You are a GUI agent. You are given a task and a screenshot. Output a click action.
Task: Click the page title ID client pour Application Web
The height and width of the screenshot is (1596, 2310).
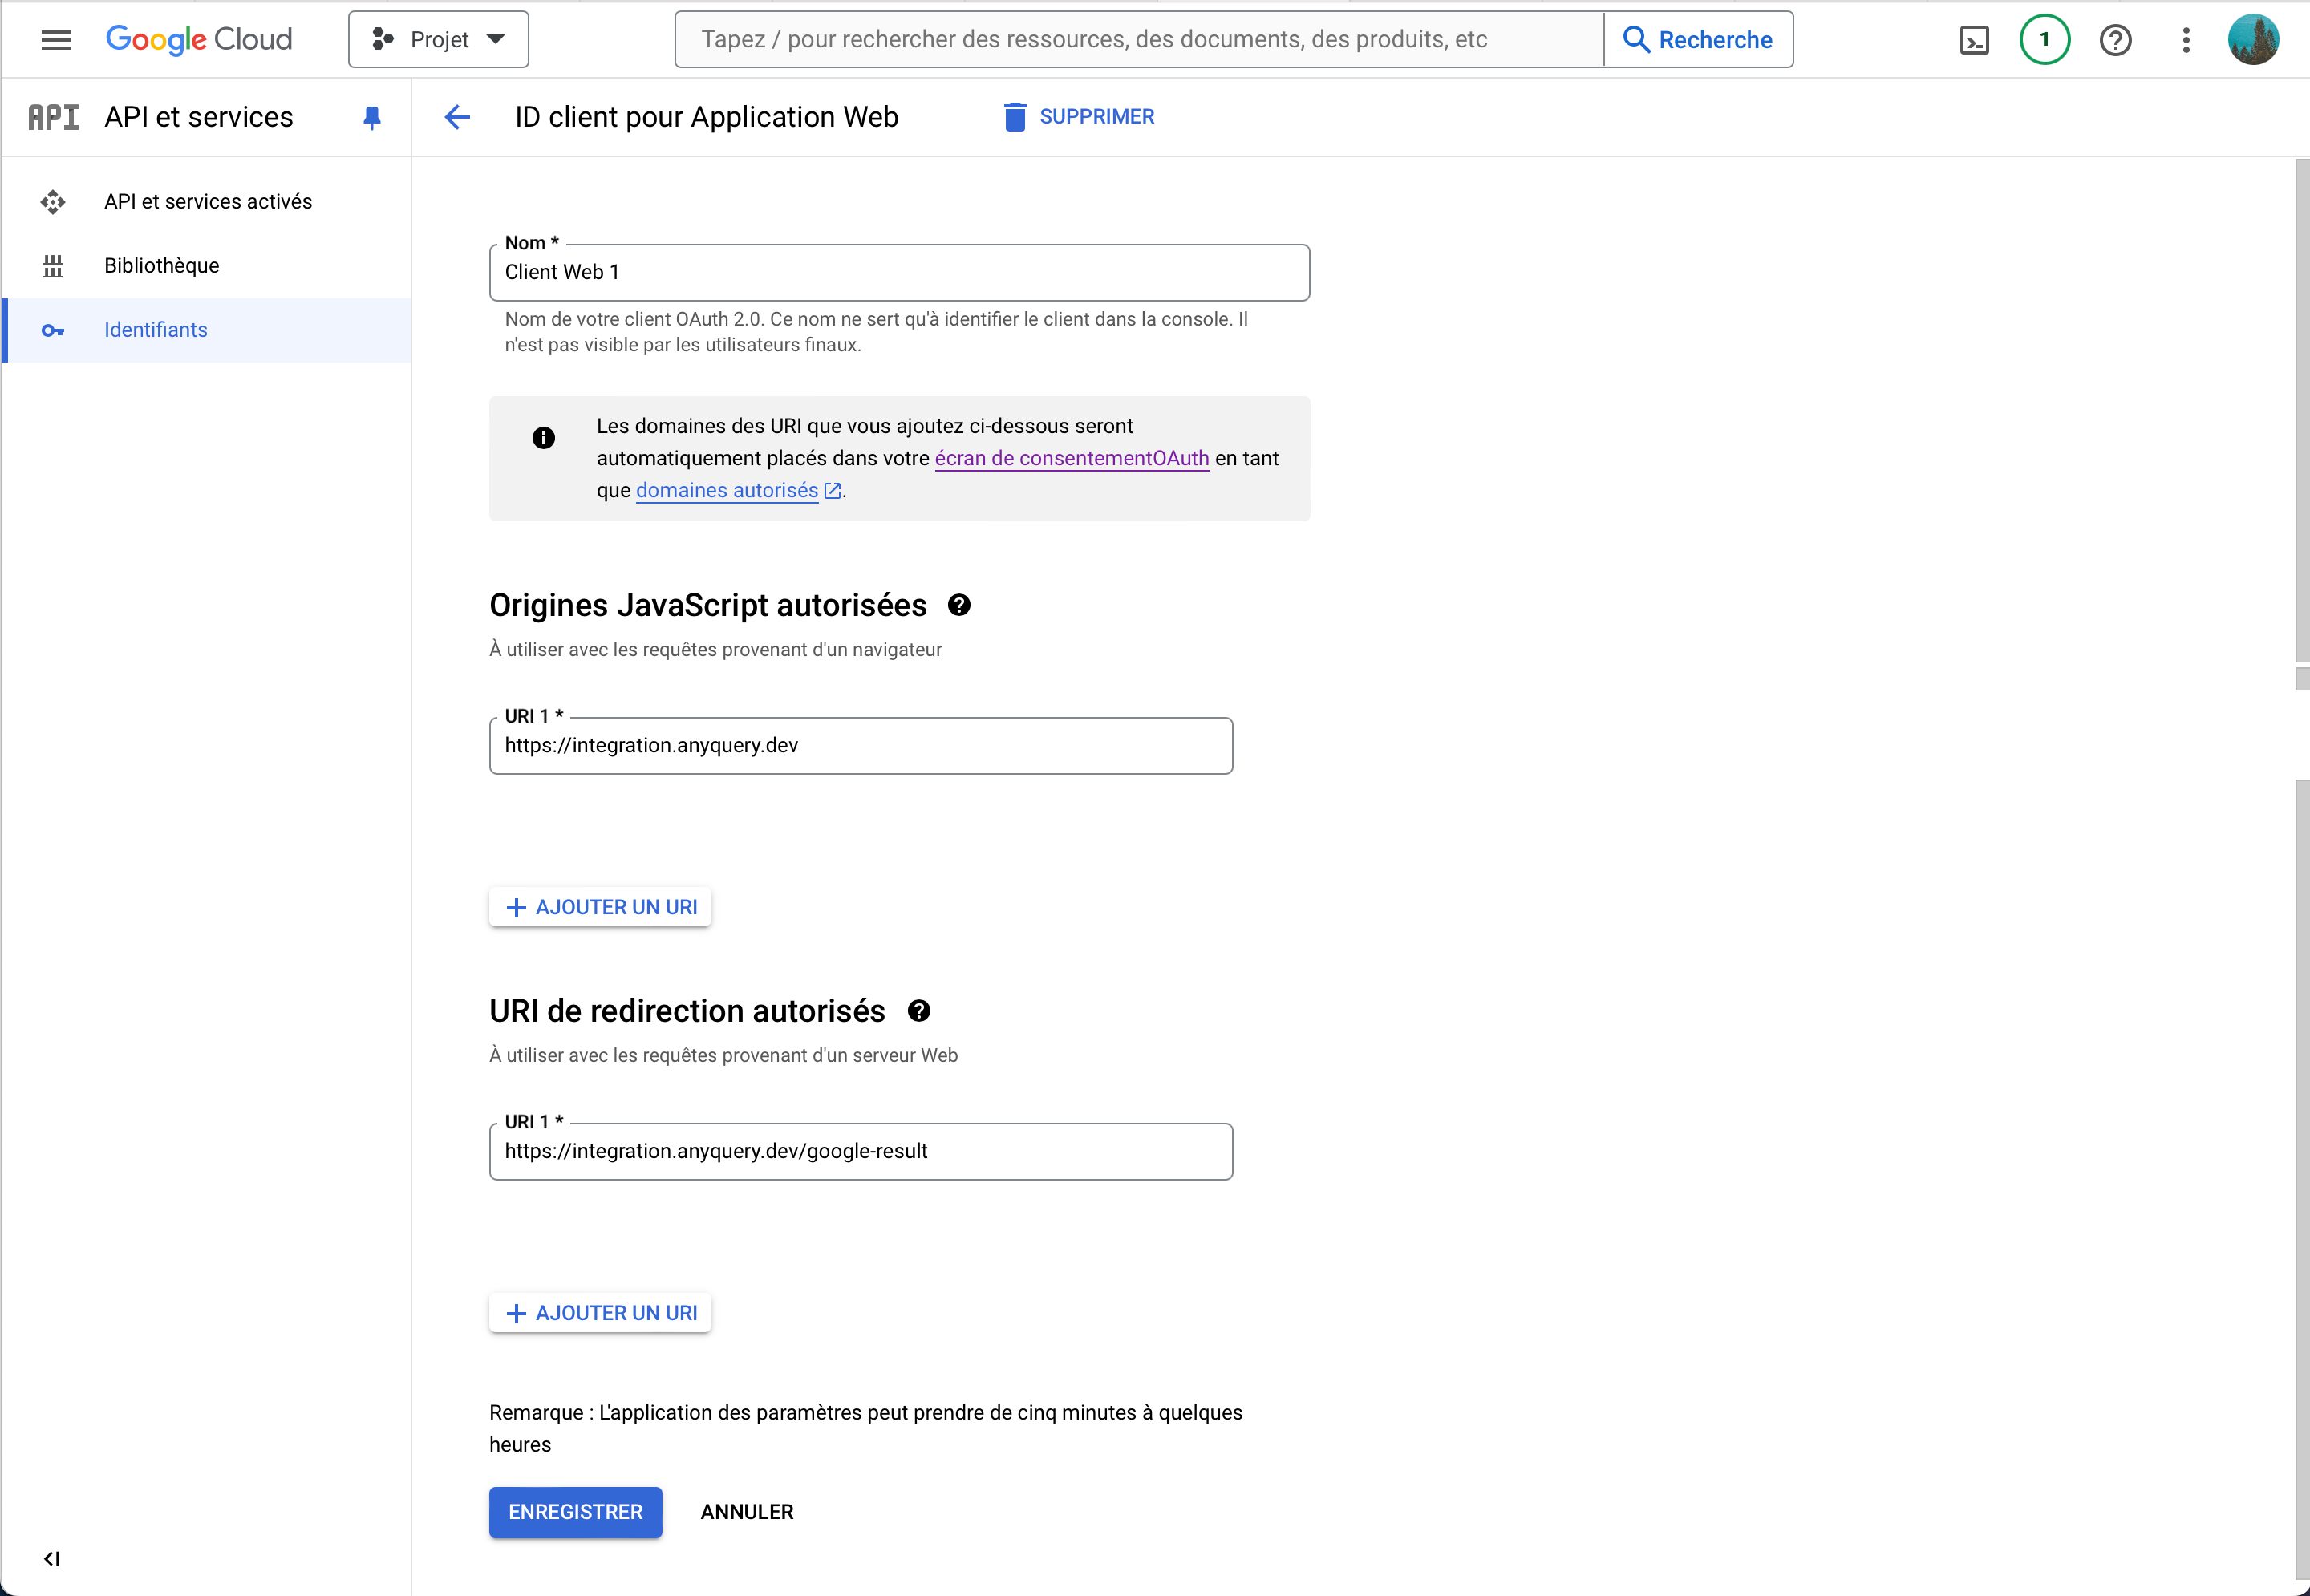(x=707, y=117)
